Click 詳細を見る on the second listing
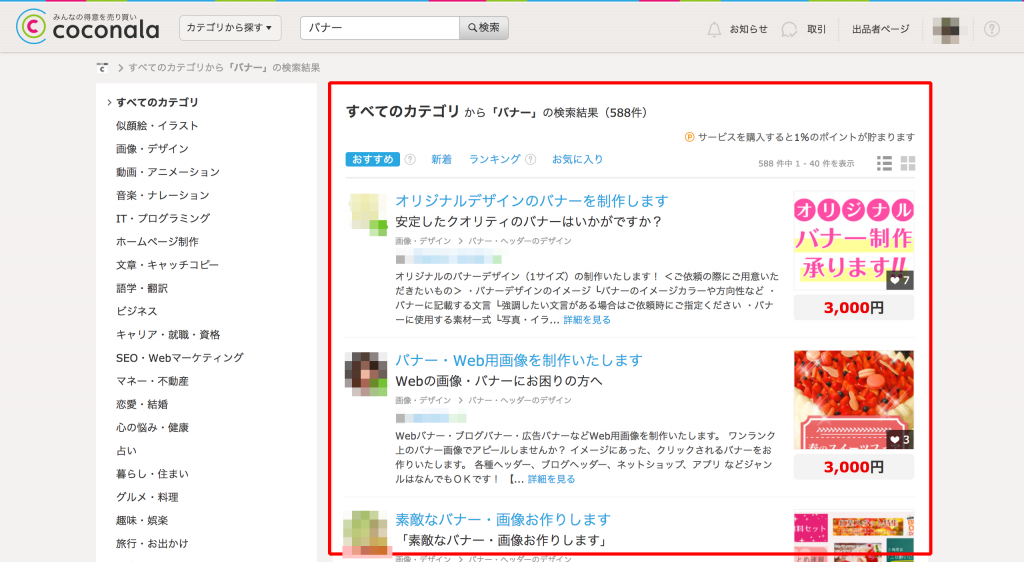The height and width of the screenshot is (562, 1024). (x=551, y=479)
